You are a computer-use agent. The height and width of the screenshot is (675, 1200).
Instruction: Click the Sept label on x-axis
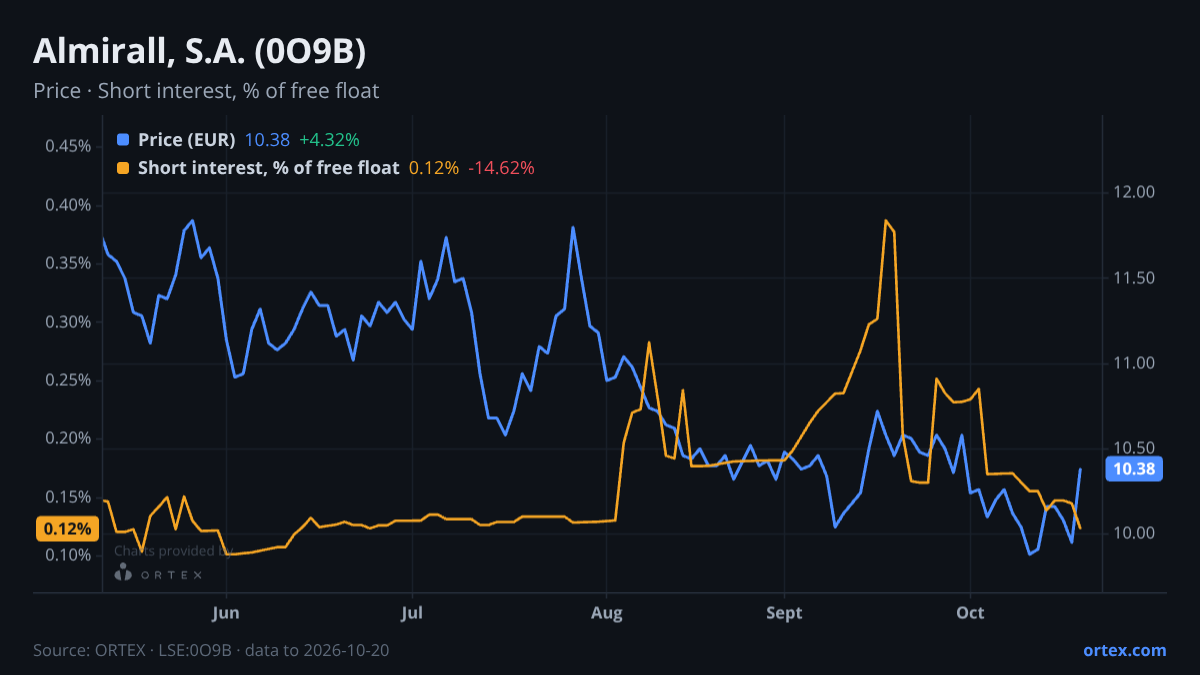(x=785, y=613)
